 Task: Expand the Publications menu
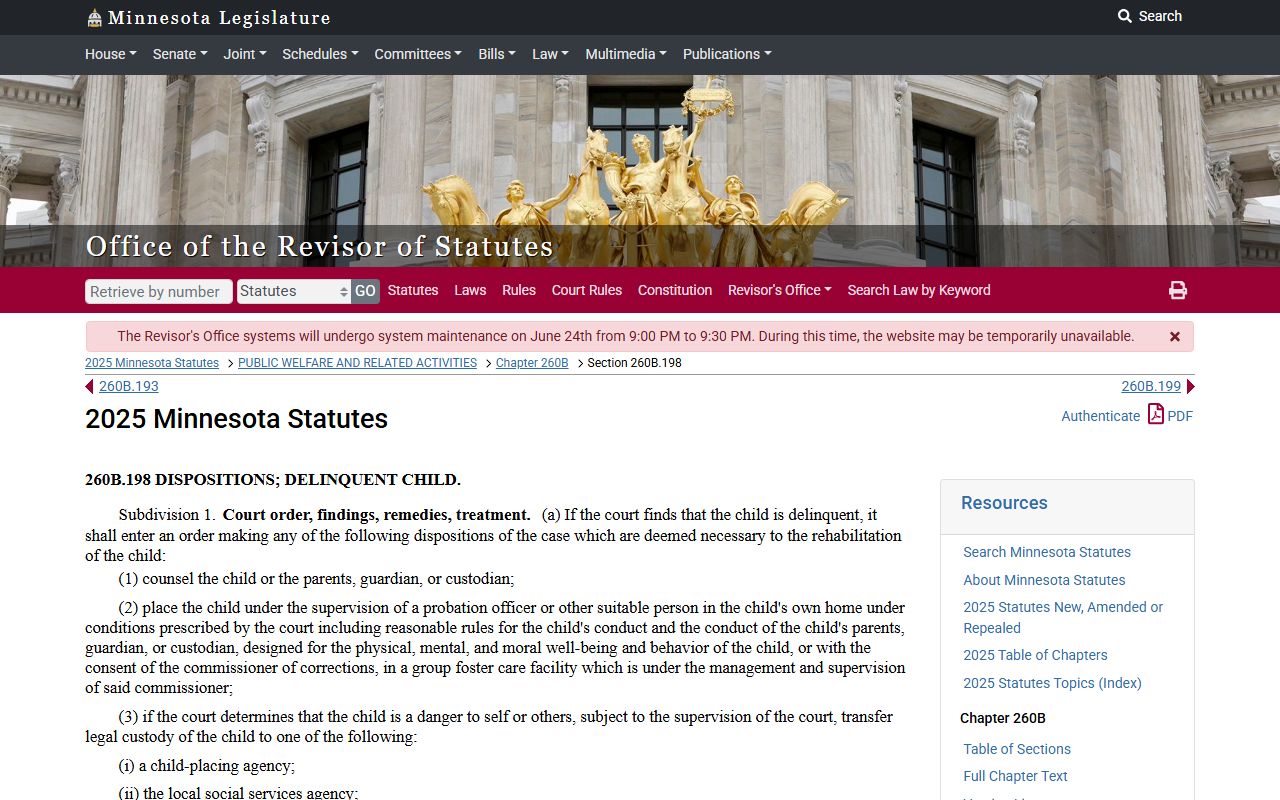pos(727,54)
